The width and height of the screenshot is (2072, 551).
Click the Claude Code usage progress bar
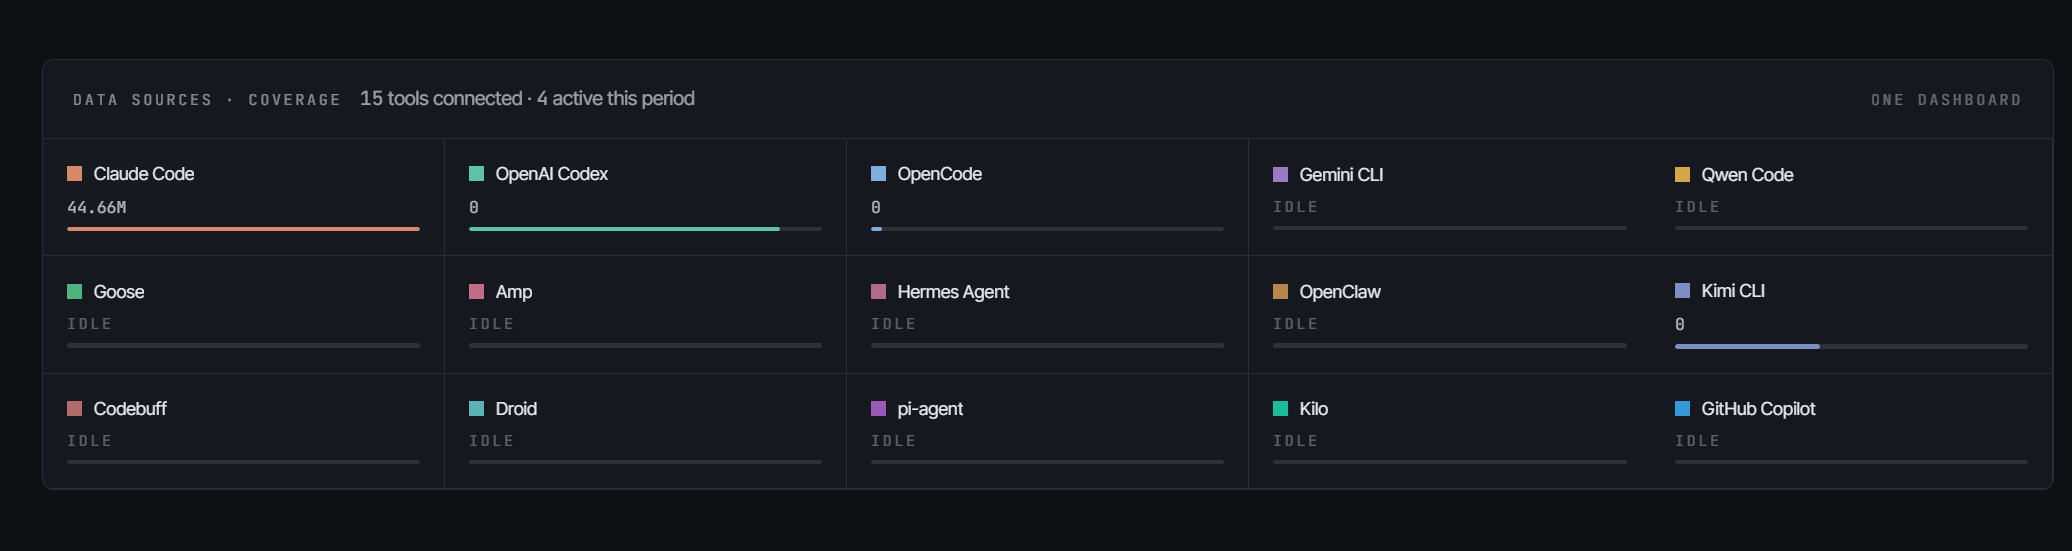tap(243, 229)
